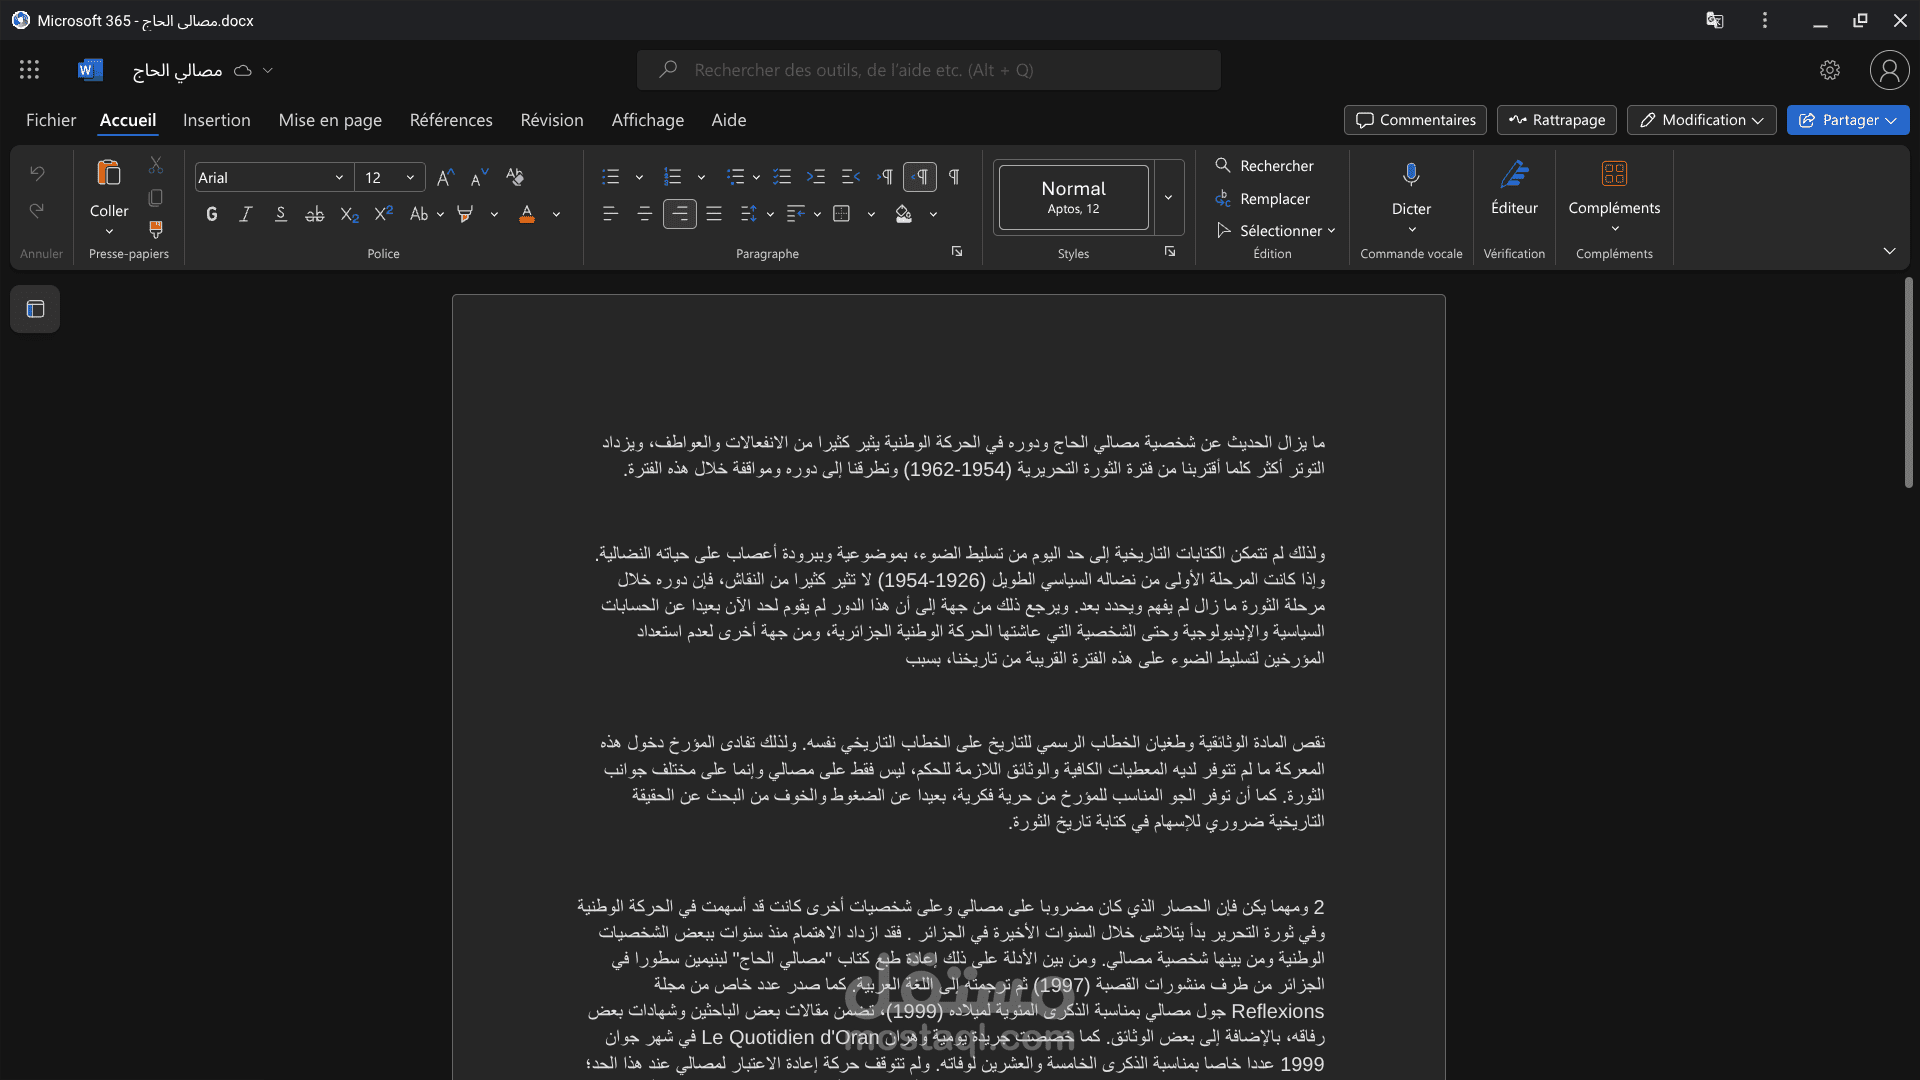Switch to the Insertion ribbon tab
Viewport: 1920px width, 1080px height.
(x=217, y=120)
